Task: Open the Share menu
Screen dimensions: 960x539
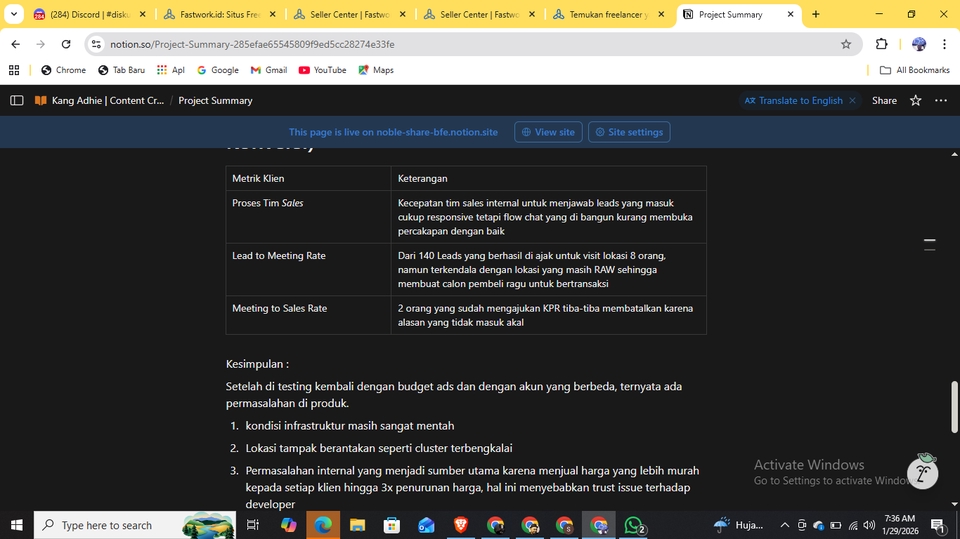Action: coord(884,100)
